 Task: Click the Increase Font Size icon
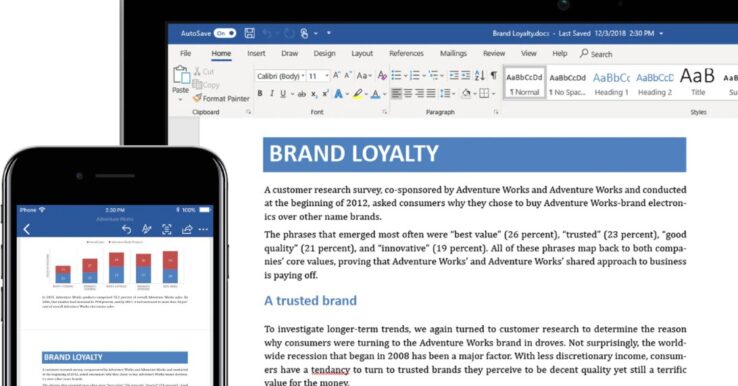337,75
